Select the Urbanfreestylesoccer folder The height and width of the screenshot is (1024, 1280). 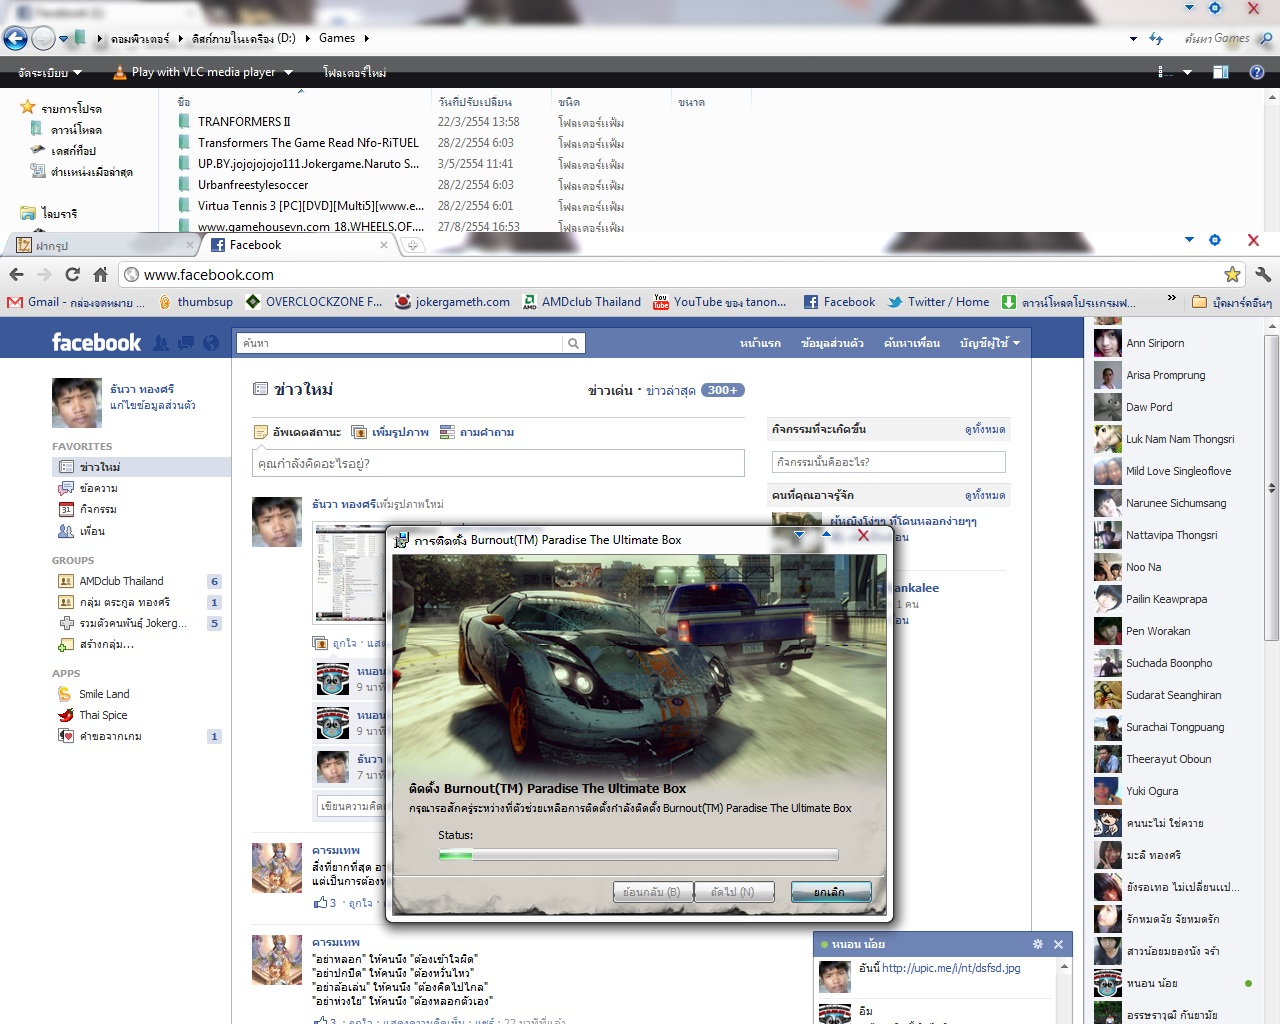(x=253, y=185)
